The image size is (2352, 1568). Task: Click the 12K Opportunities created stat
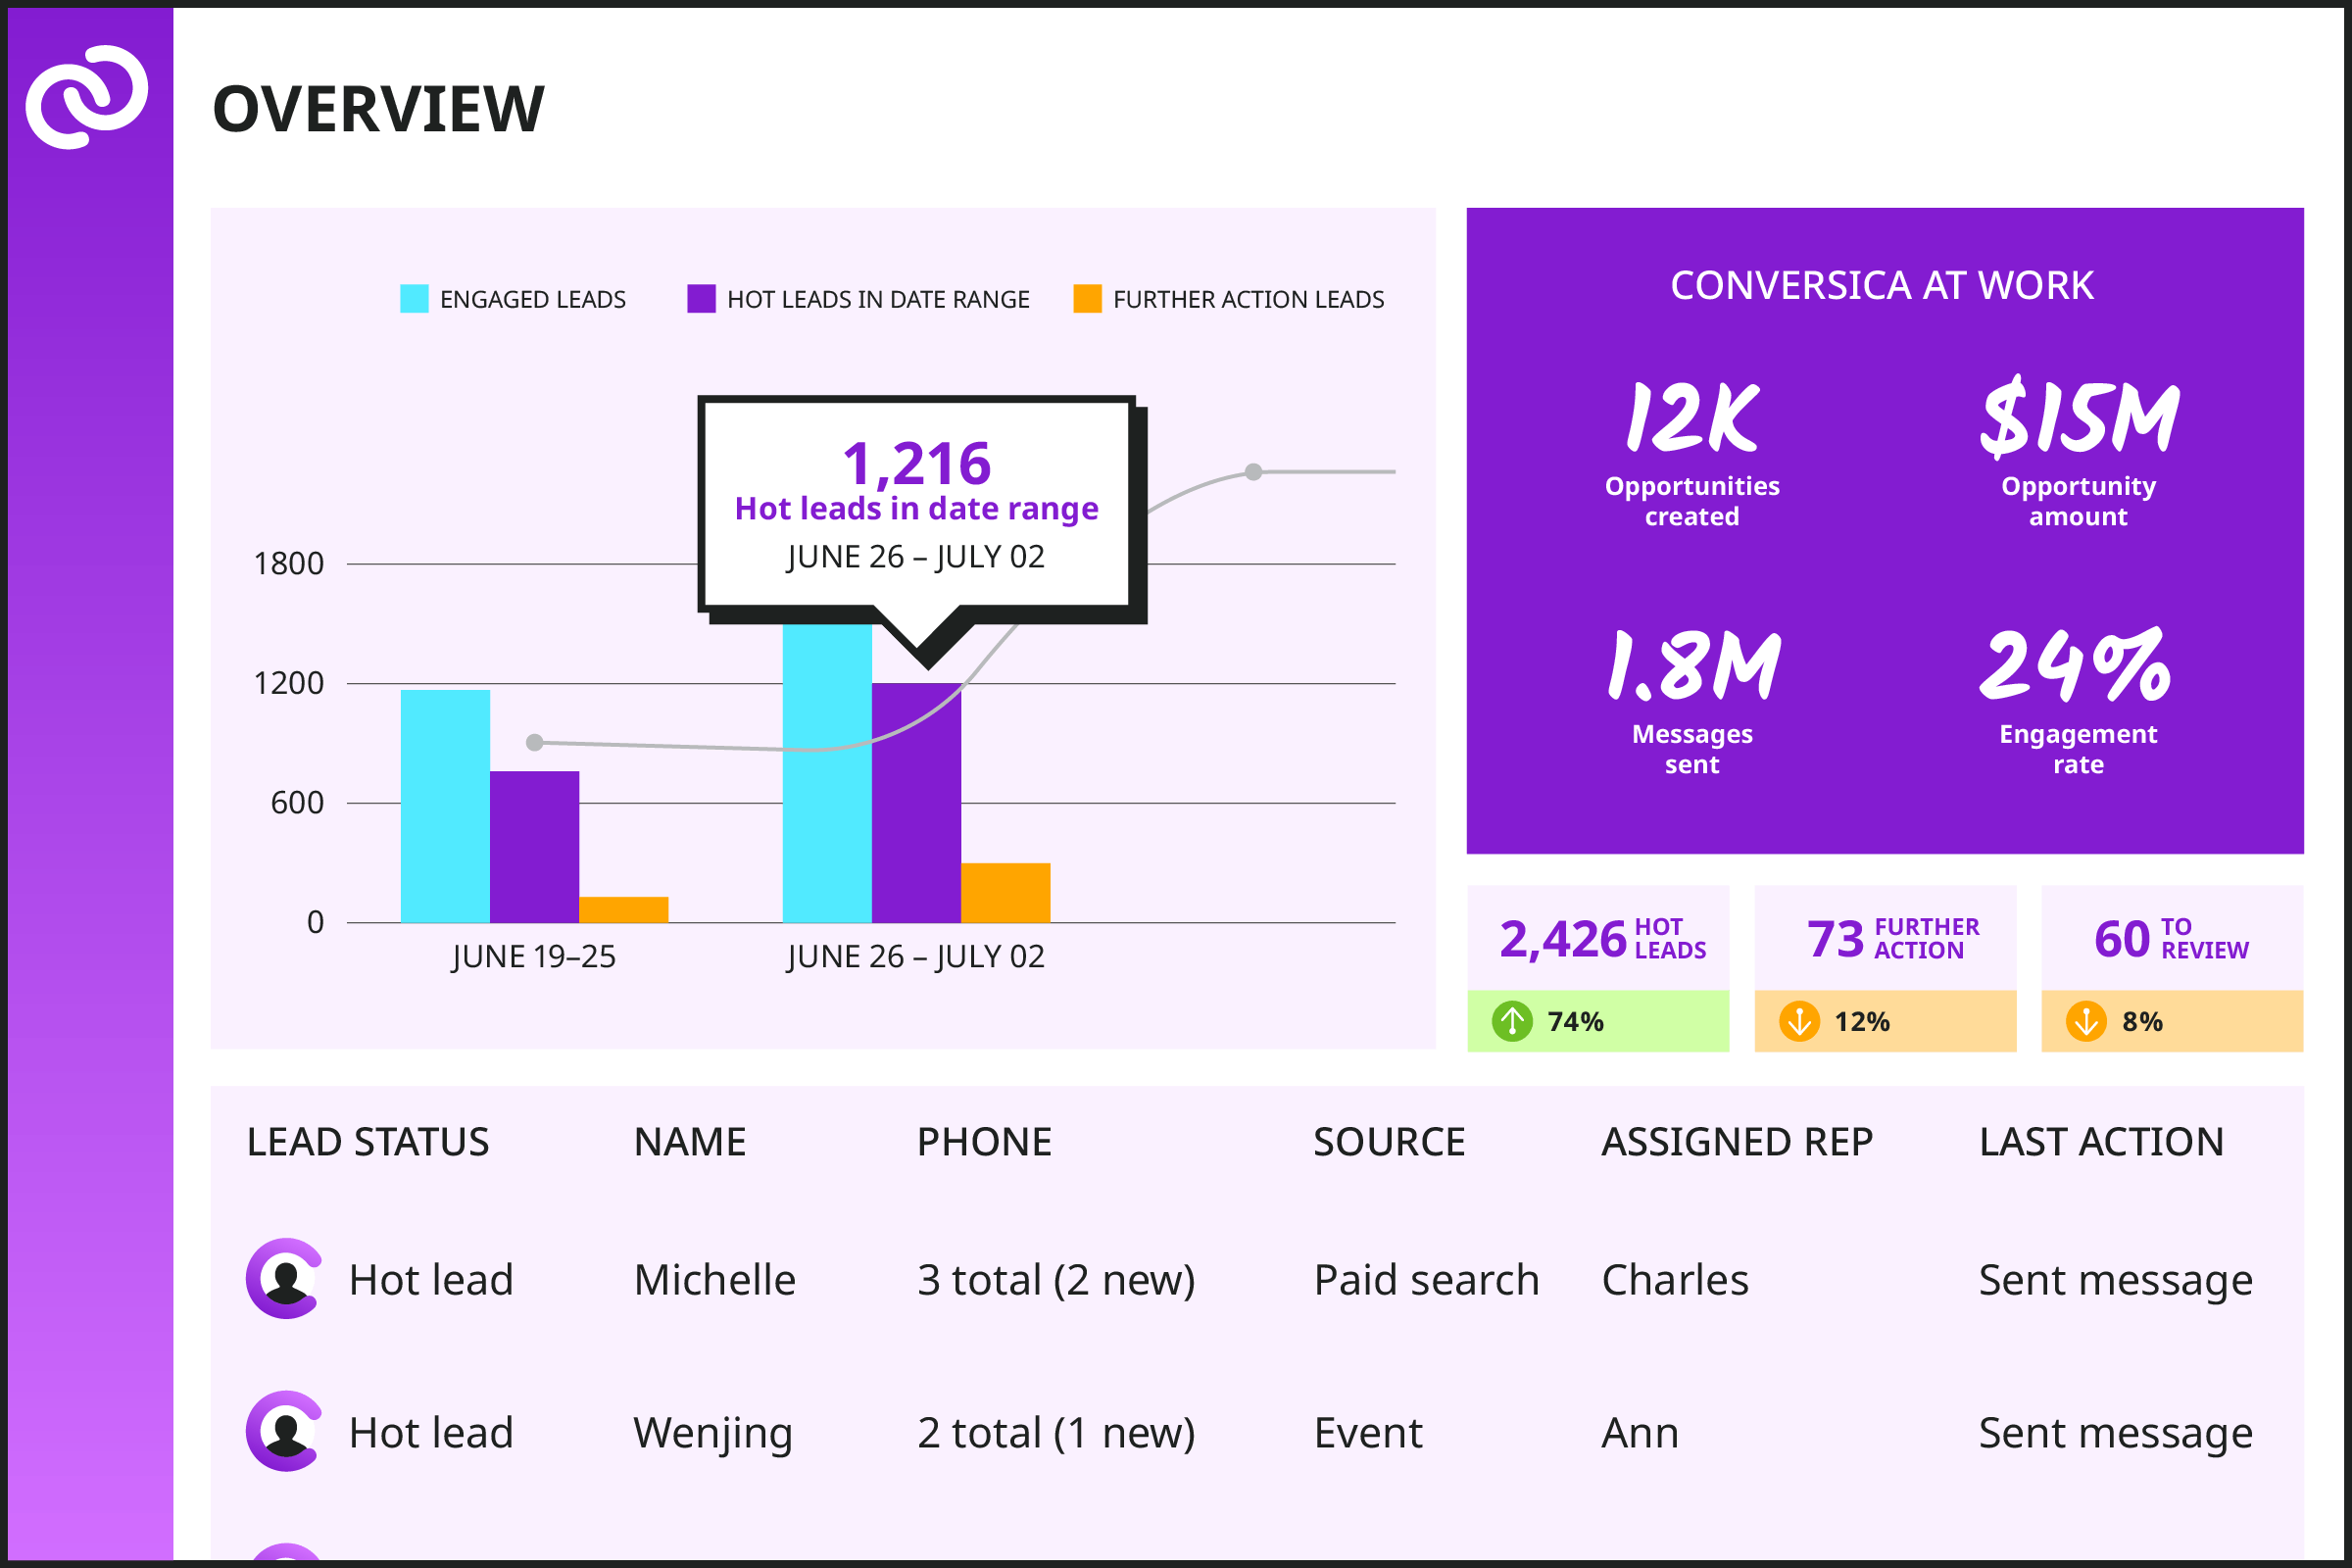(1692, 455)
